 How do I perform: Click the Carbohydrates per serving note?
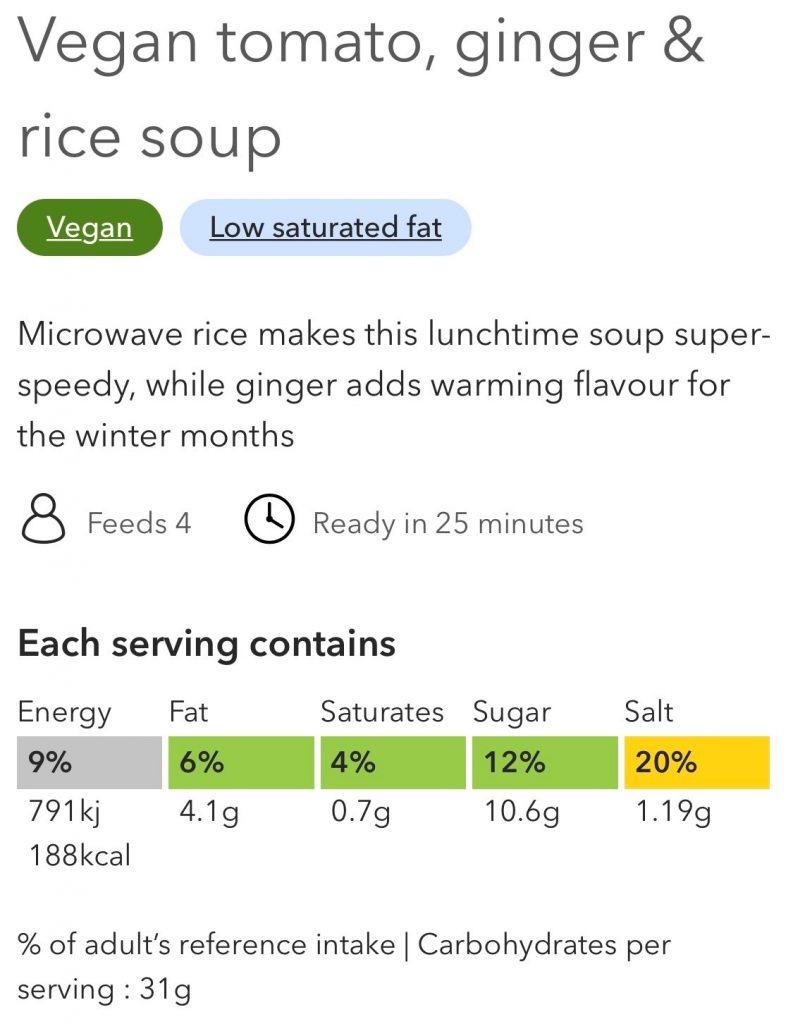pos(344,967)
